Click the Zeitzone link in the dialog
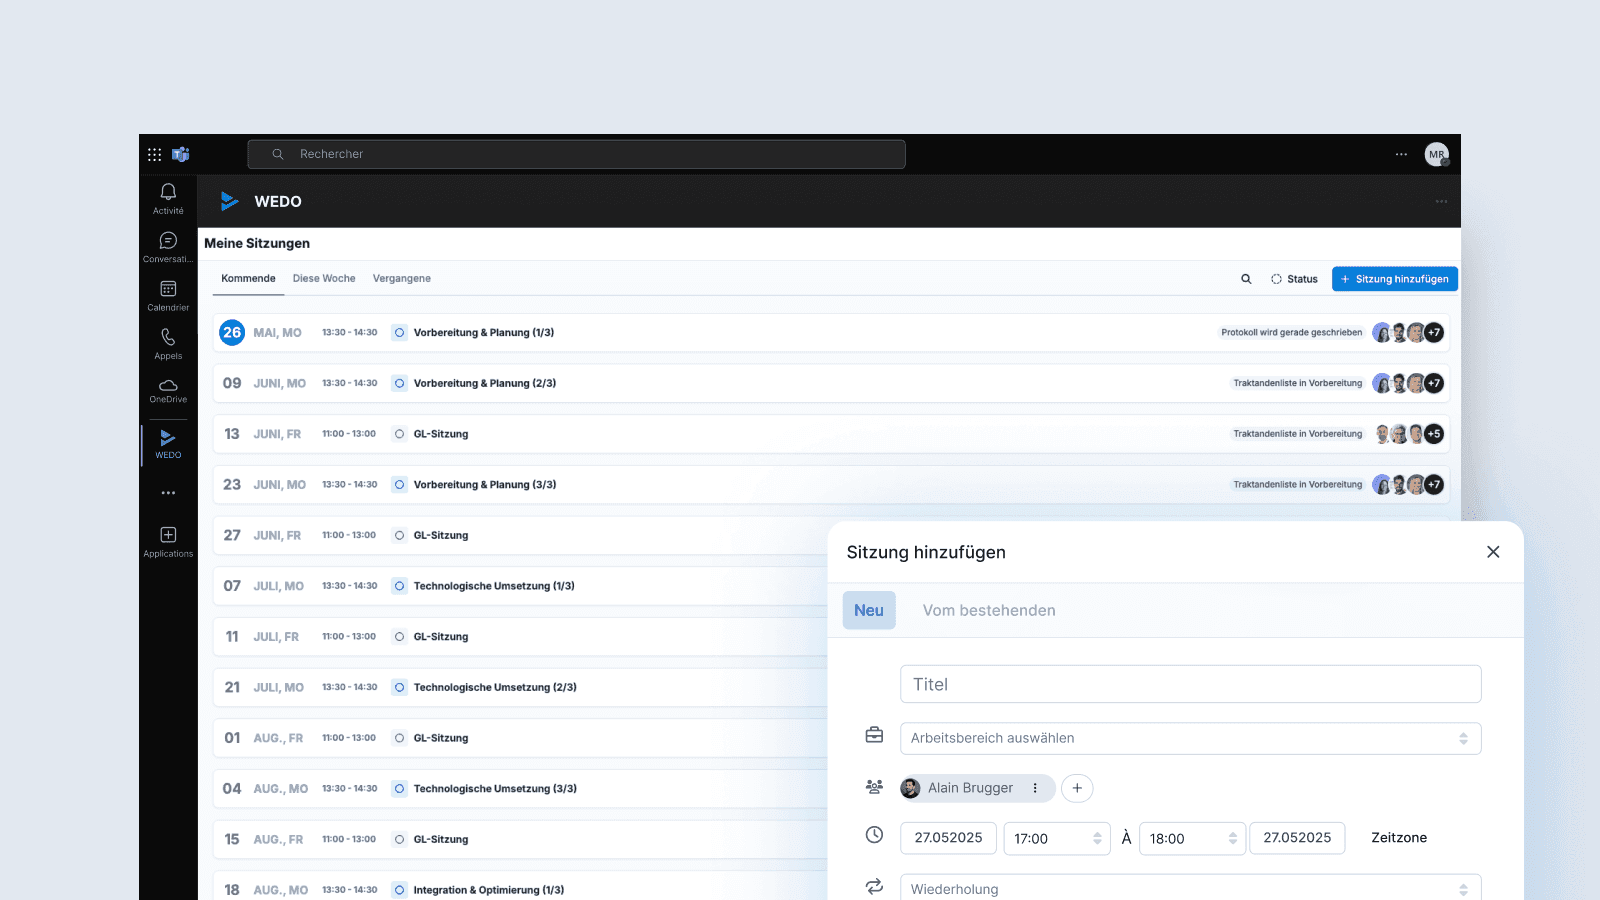This screenshot has width=1600, height=900. click(1398, 838)
